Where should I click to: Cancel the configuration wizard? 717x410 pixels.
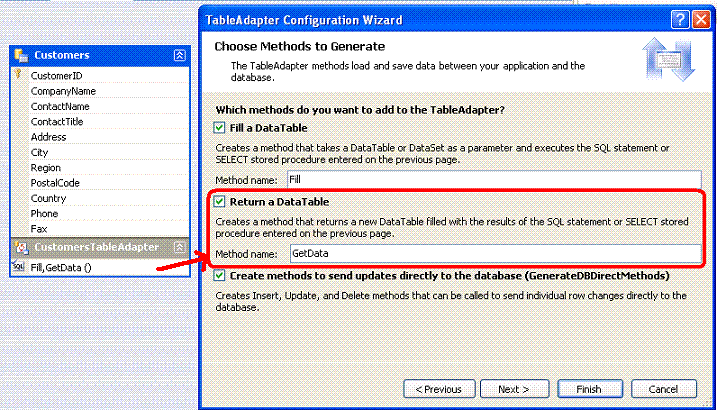(663, 389)
